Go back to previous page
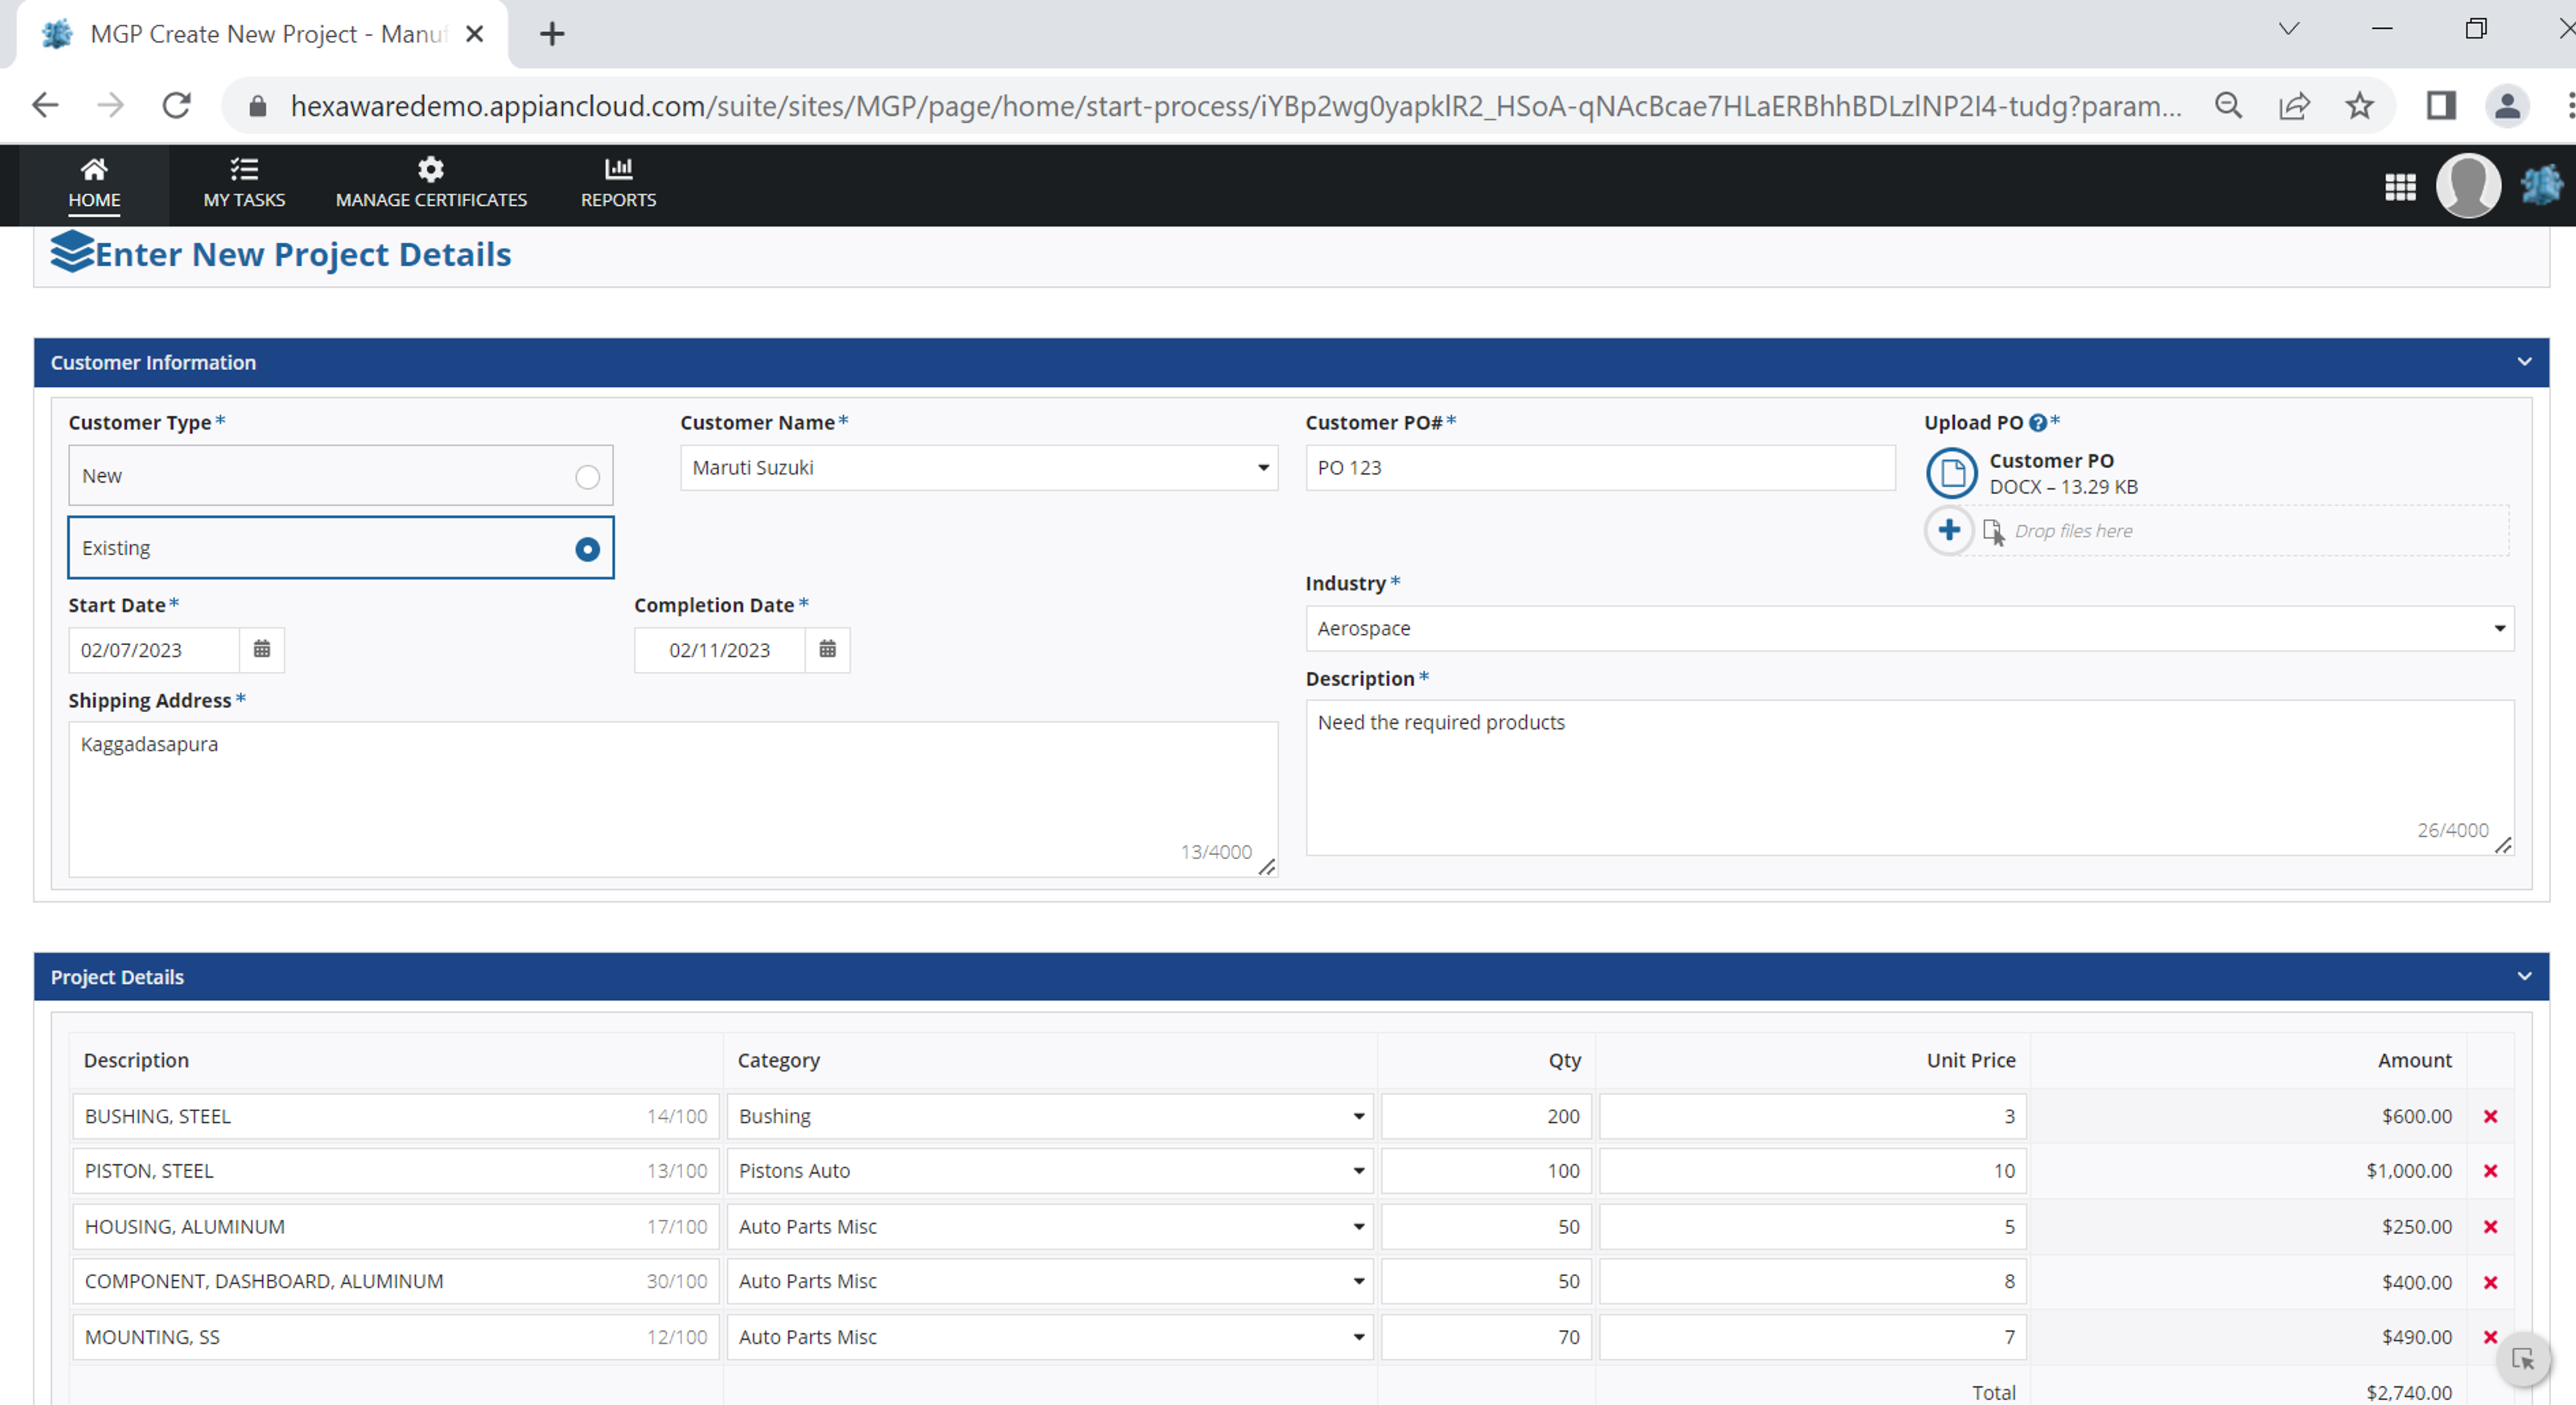The image size is (2576, 1405). (x=45, y=105)
